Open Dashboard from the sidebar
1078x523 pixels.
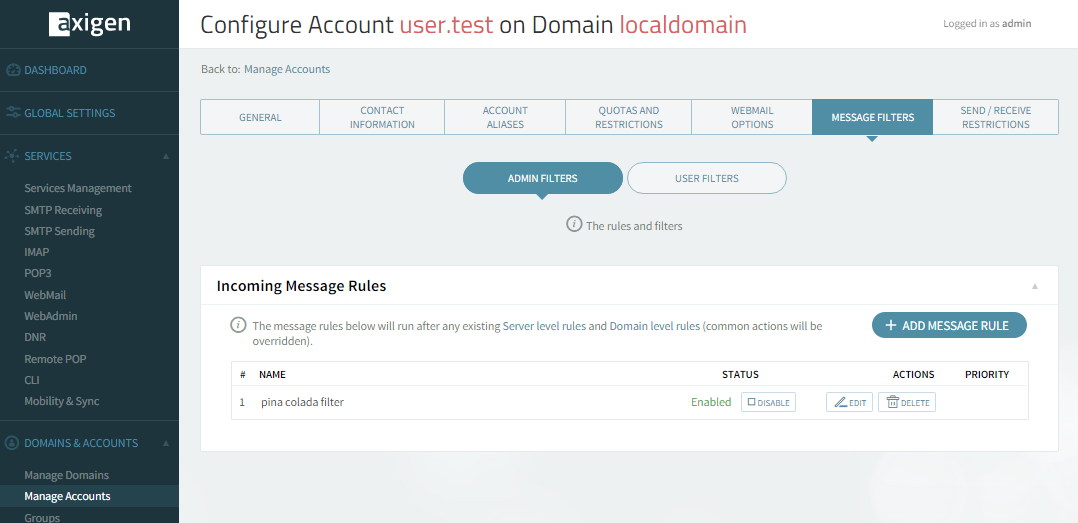coord(55,70)
